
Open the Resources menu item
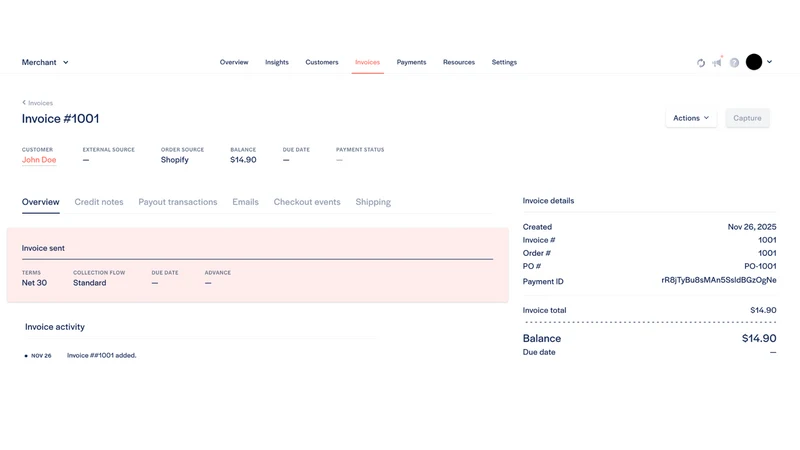[459, 62]
